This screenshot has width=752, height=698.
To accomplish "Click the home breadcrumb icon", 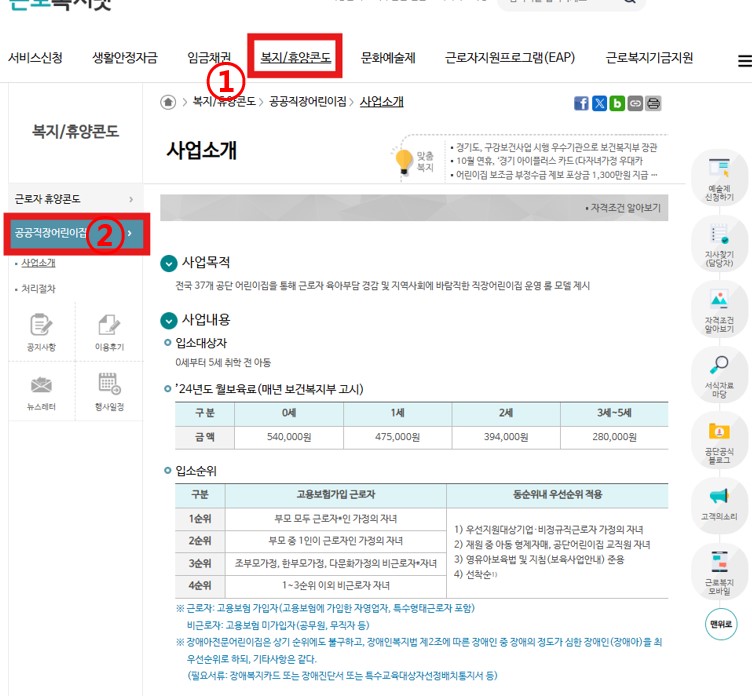I will tap(168, 102).
